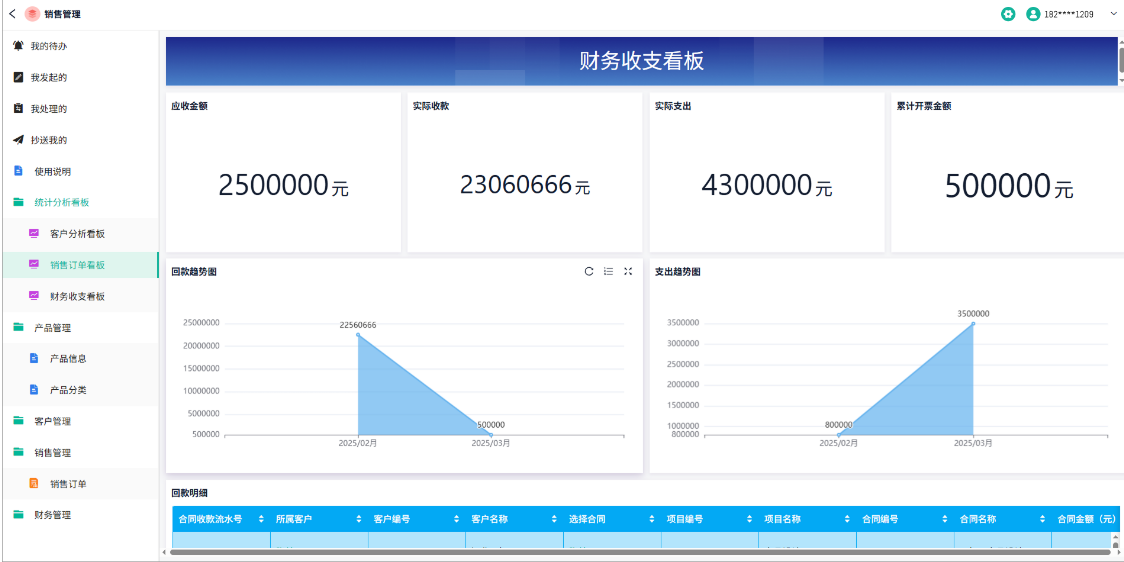The image size is (1124, 562).
Task: Click the 2025/03月 label on 支出趋势图
Action: pos(973,444)
